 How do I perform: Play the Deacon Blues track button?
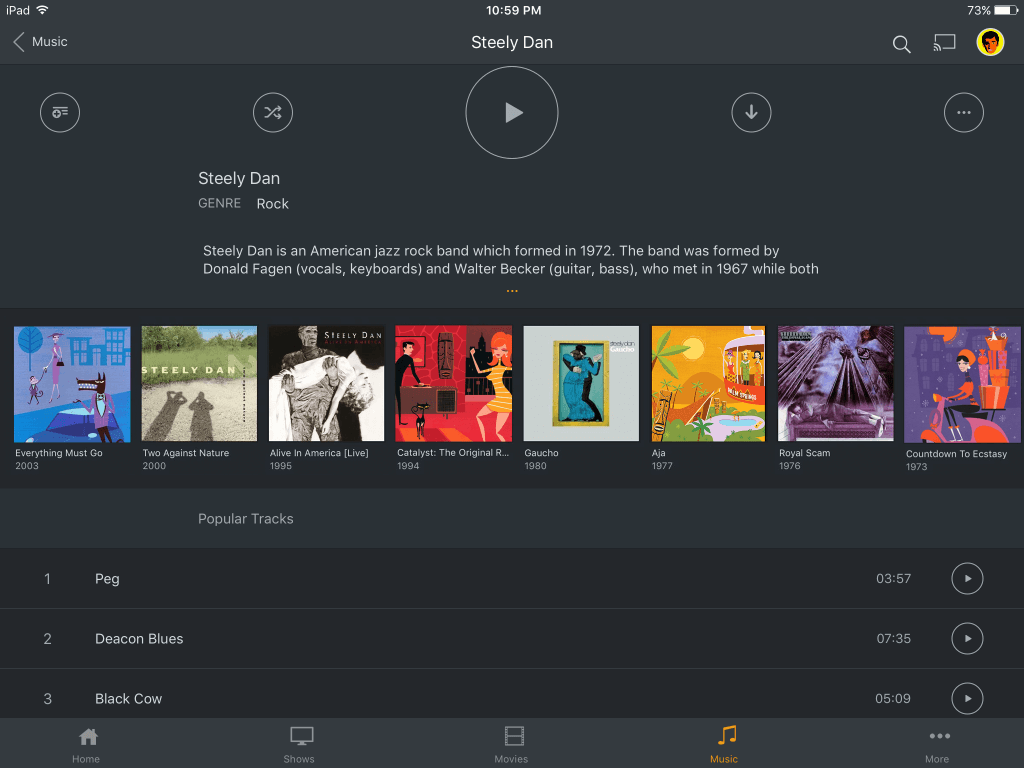point(967,638)
